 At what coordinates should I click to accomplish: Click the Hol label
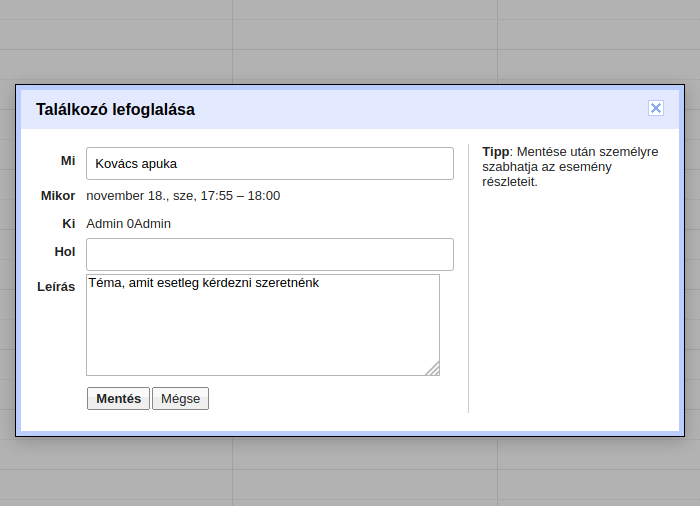65,251
